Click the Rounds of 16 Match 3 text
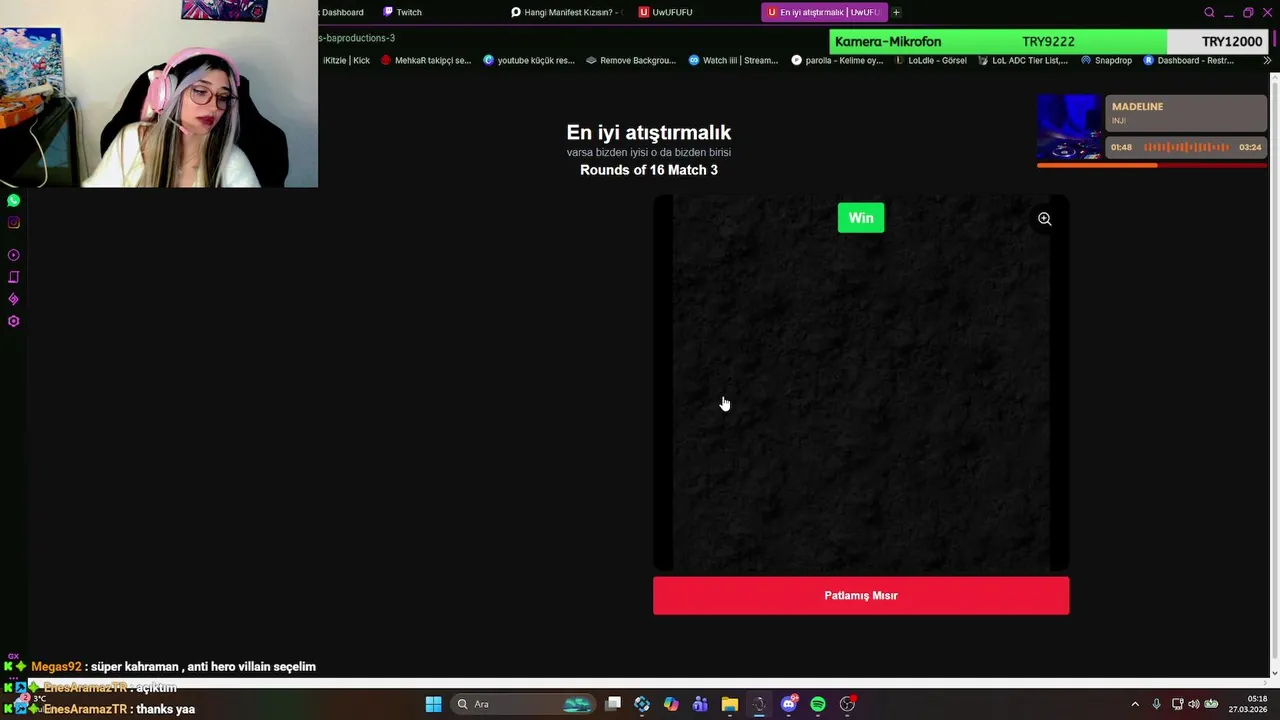 pos(649,170)
